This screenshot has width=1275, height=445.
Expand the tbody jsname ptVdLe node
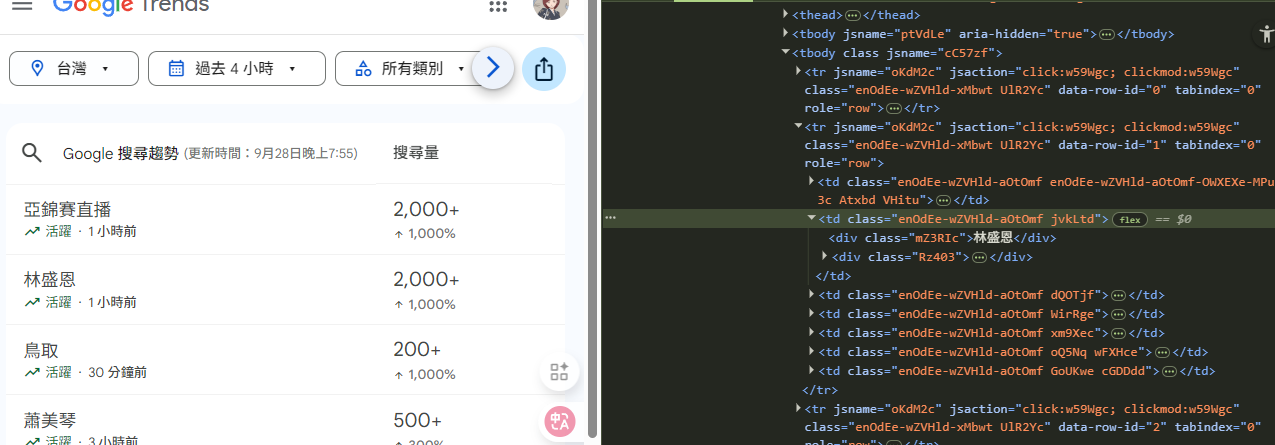[x=786, y=34]
